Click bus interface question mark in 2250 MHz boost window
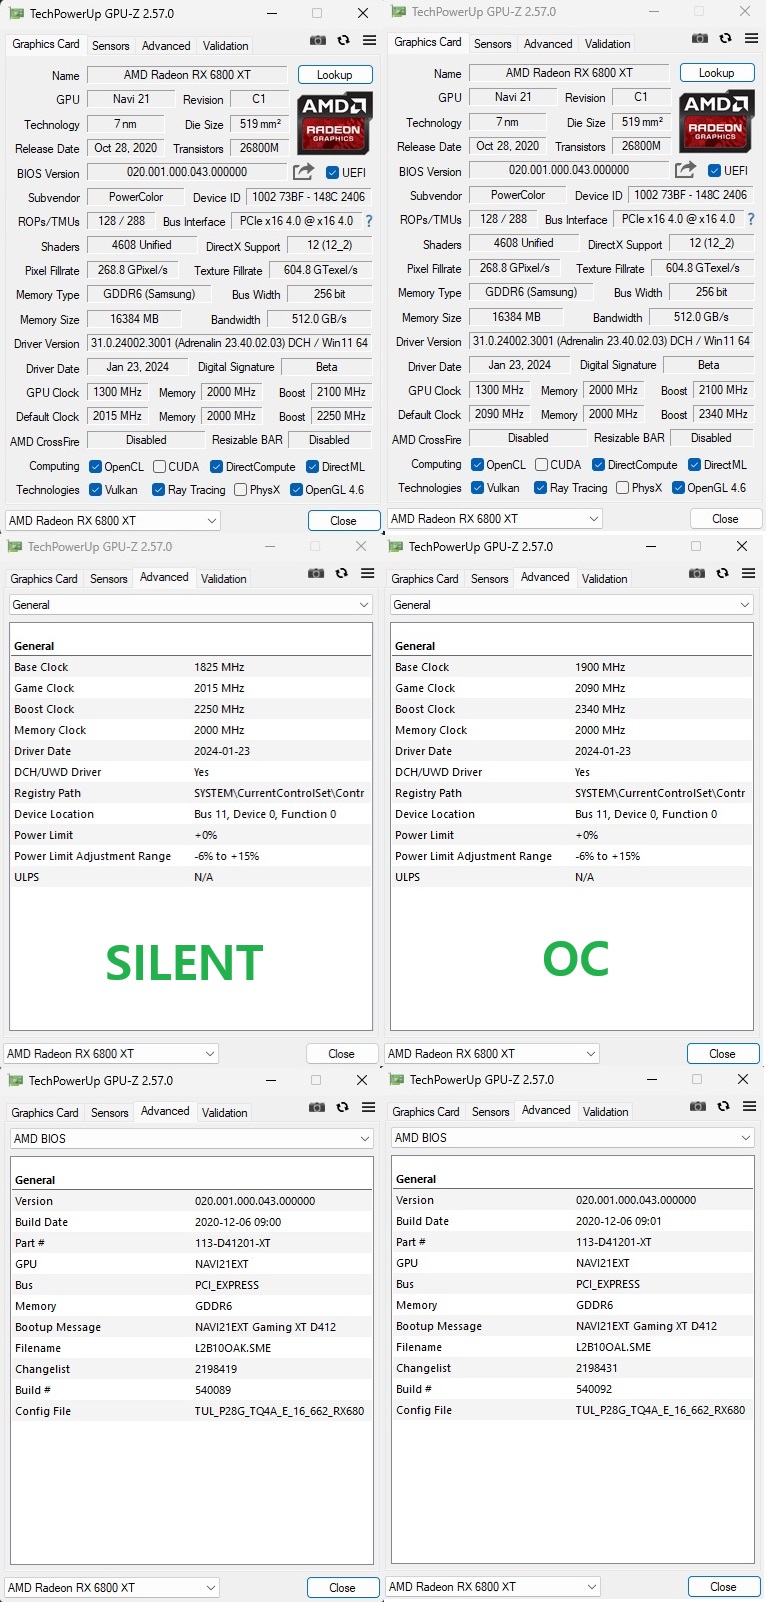 coord(369,221)
